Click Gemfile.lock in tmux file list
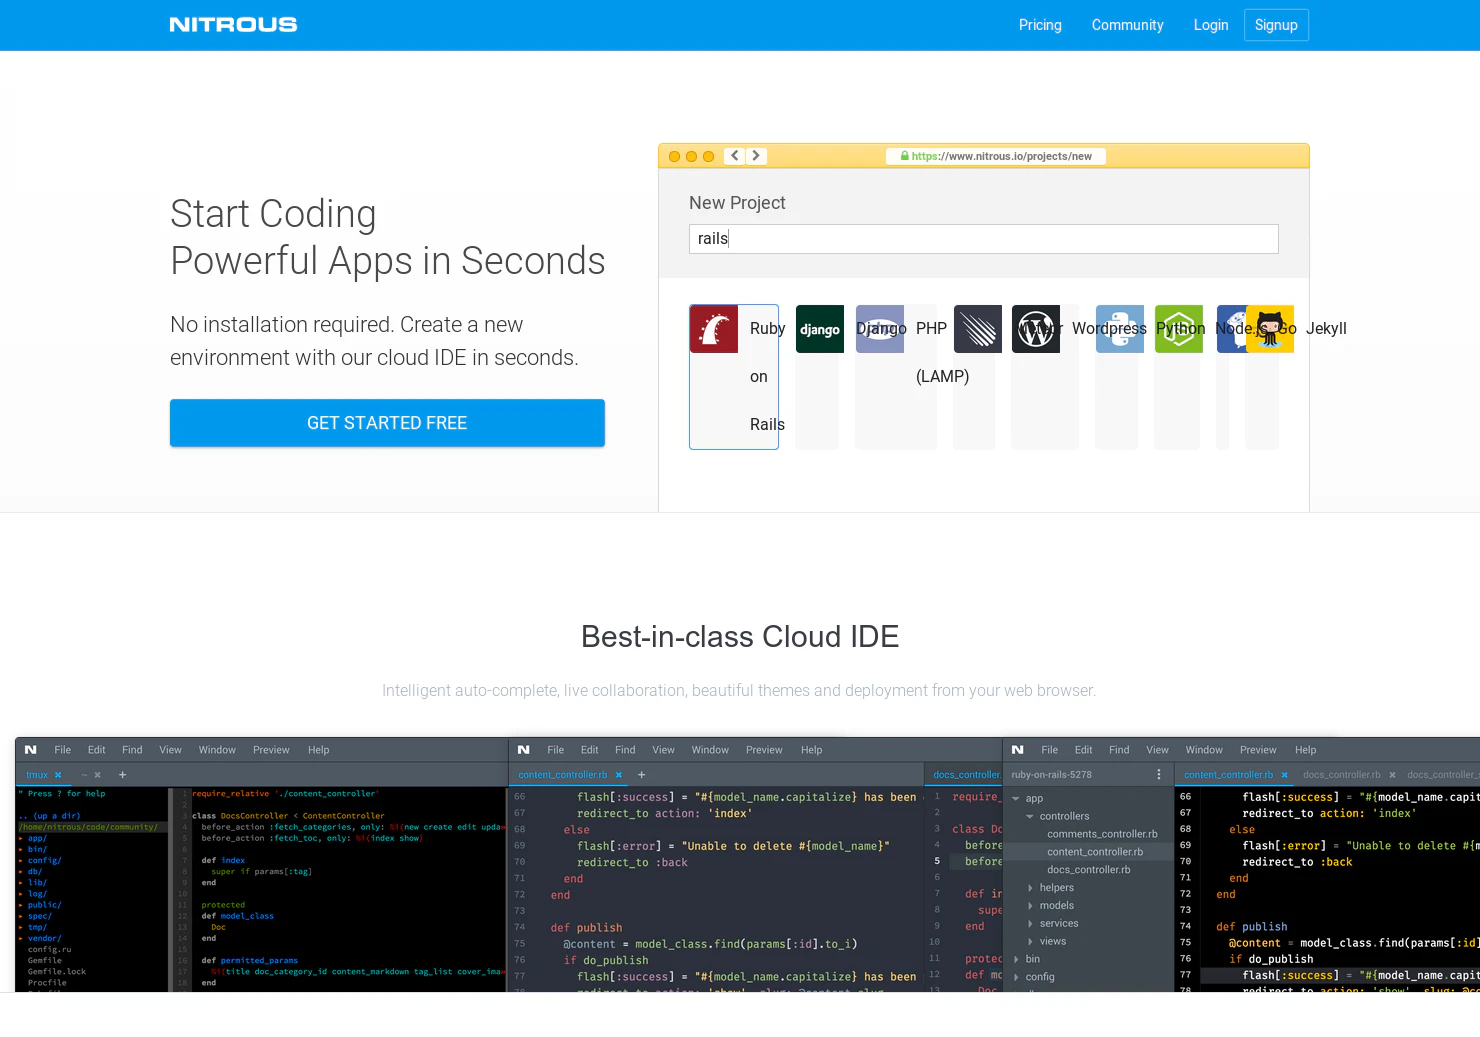This screenshot has width=1480, height=1037. click(57, 972)
